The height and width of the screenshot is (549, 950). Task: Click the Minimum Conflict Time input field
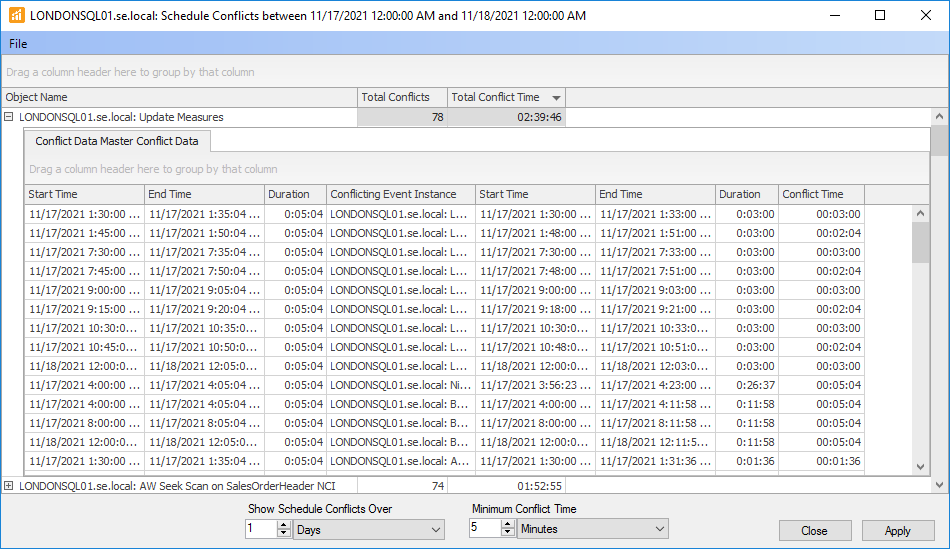click(x=486, y=528)
